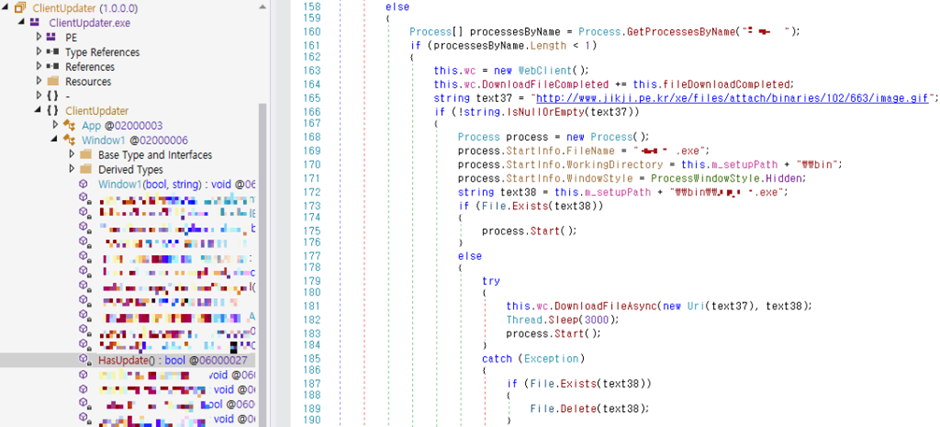Viewport: 940px width, 427px height.
Task: Click the Uri type reference
Action: pos(694,306)
